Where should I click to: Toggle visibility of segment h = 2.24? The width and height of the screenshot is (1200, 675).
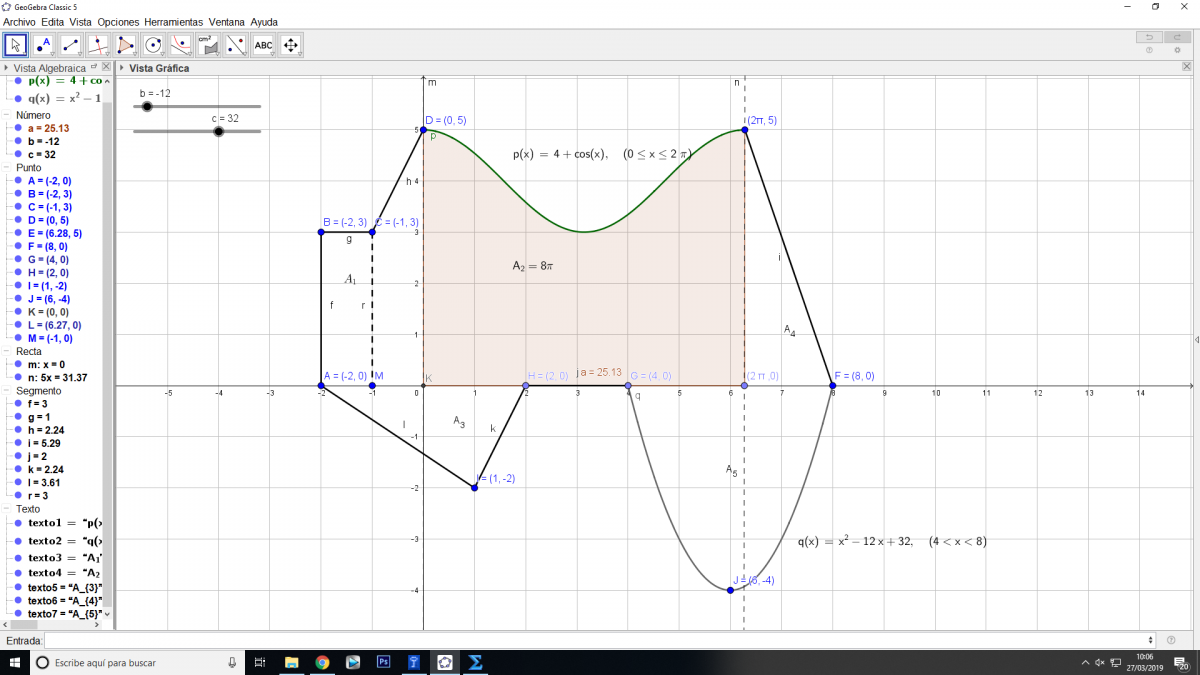point(20,429)
